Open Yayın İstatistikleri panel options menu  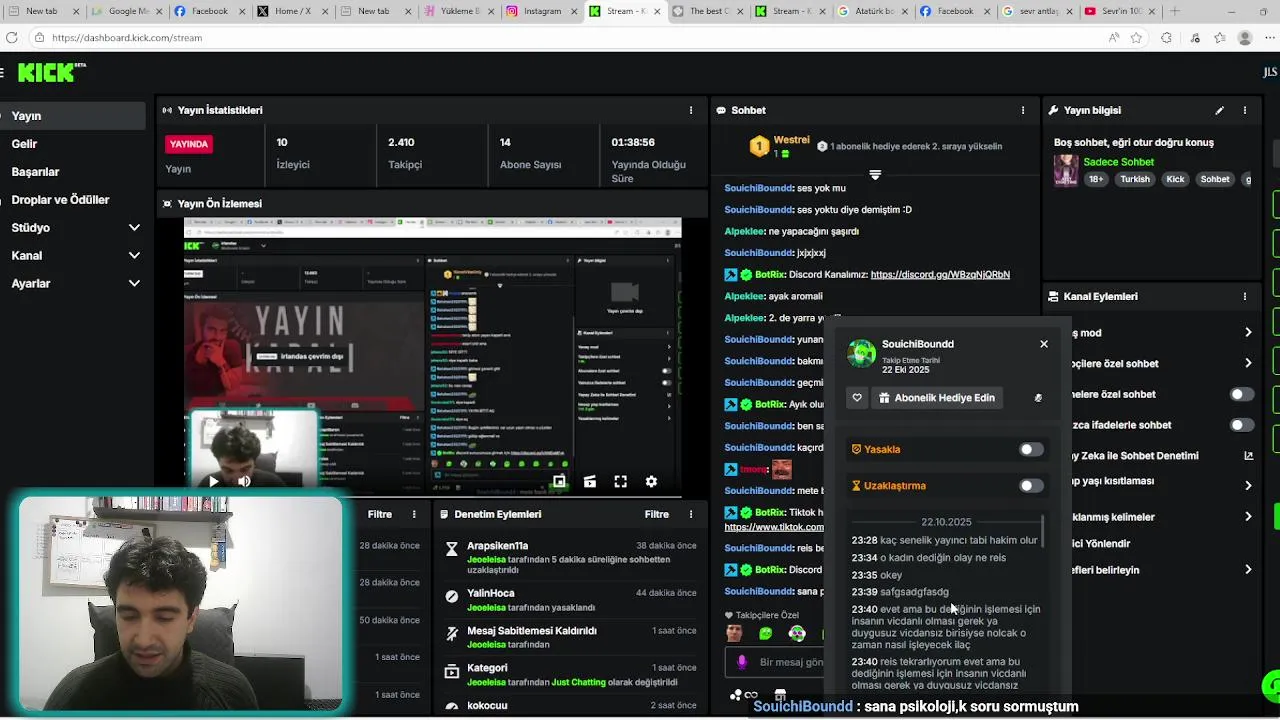[x=690, y=110]
